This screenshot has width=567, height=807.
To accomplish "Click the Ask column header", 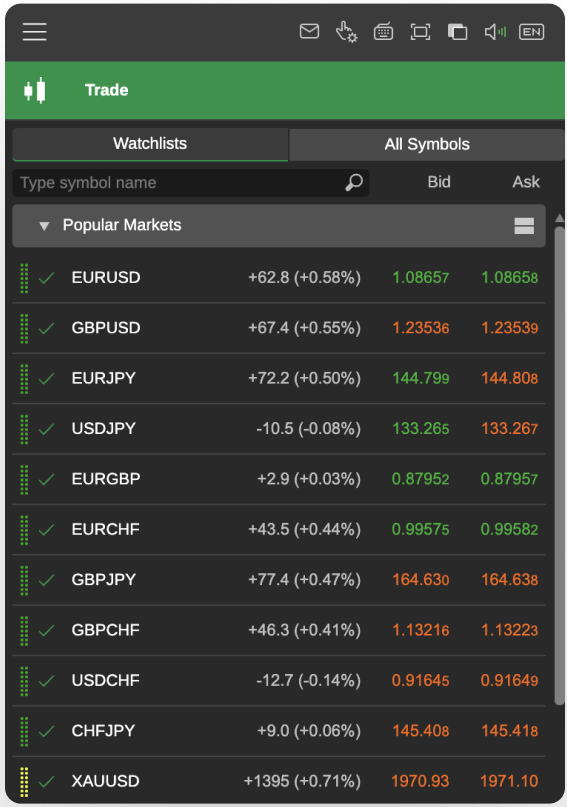I will pyautogui.click(x=526, y=182).
